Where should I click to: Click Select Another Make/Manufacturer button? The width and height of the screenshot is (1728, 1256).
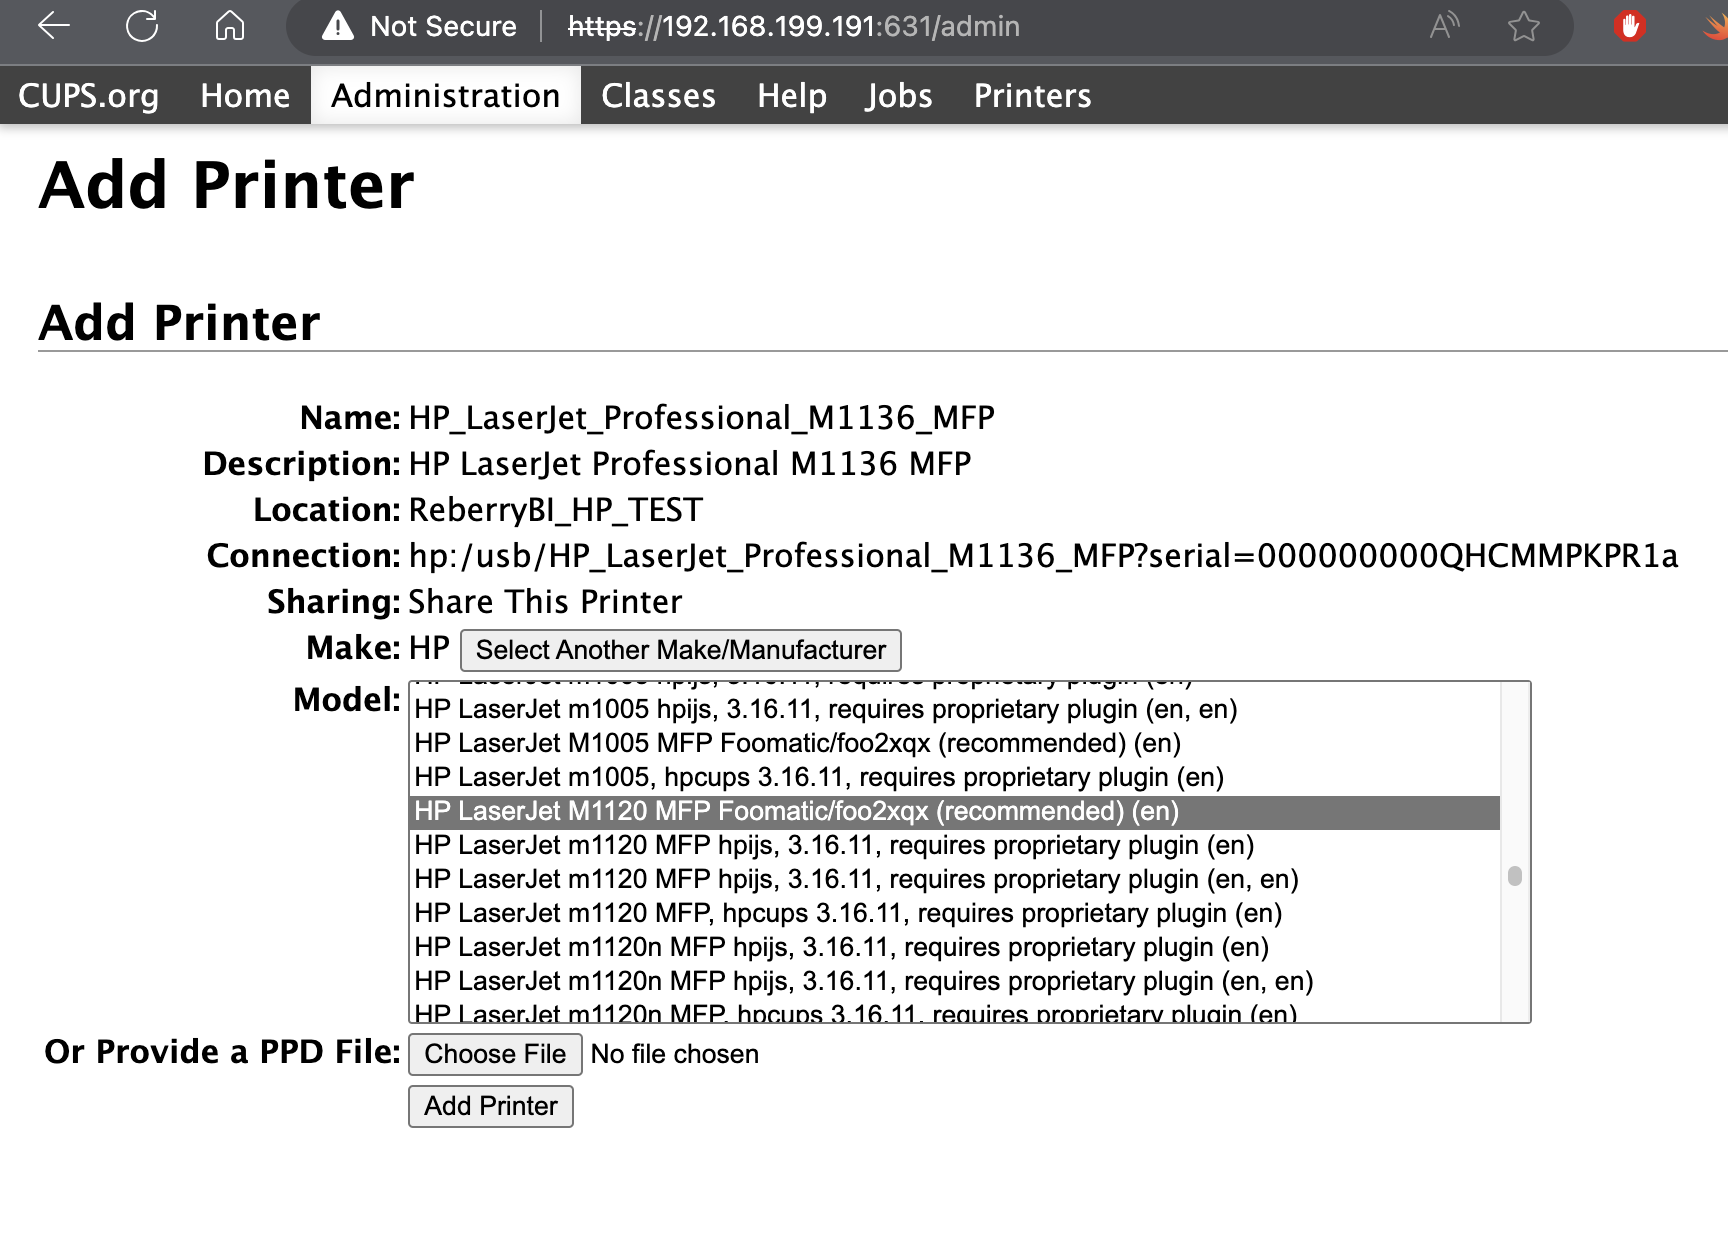pos(681,650)
